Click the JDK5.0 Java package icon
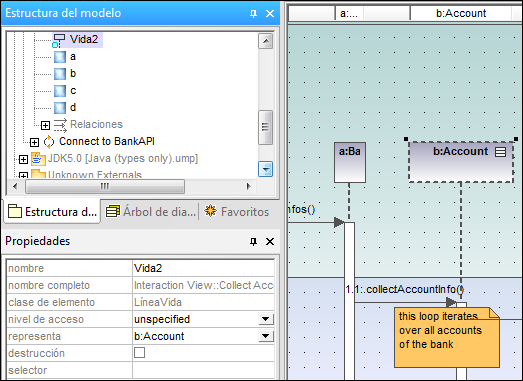 38,159
